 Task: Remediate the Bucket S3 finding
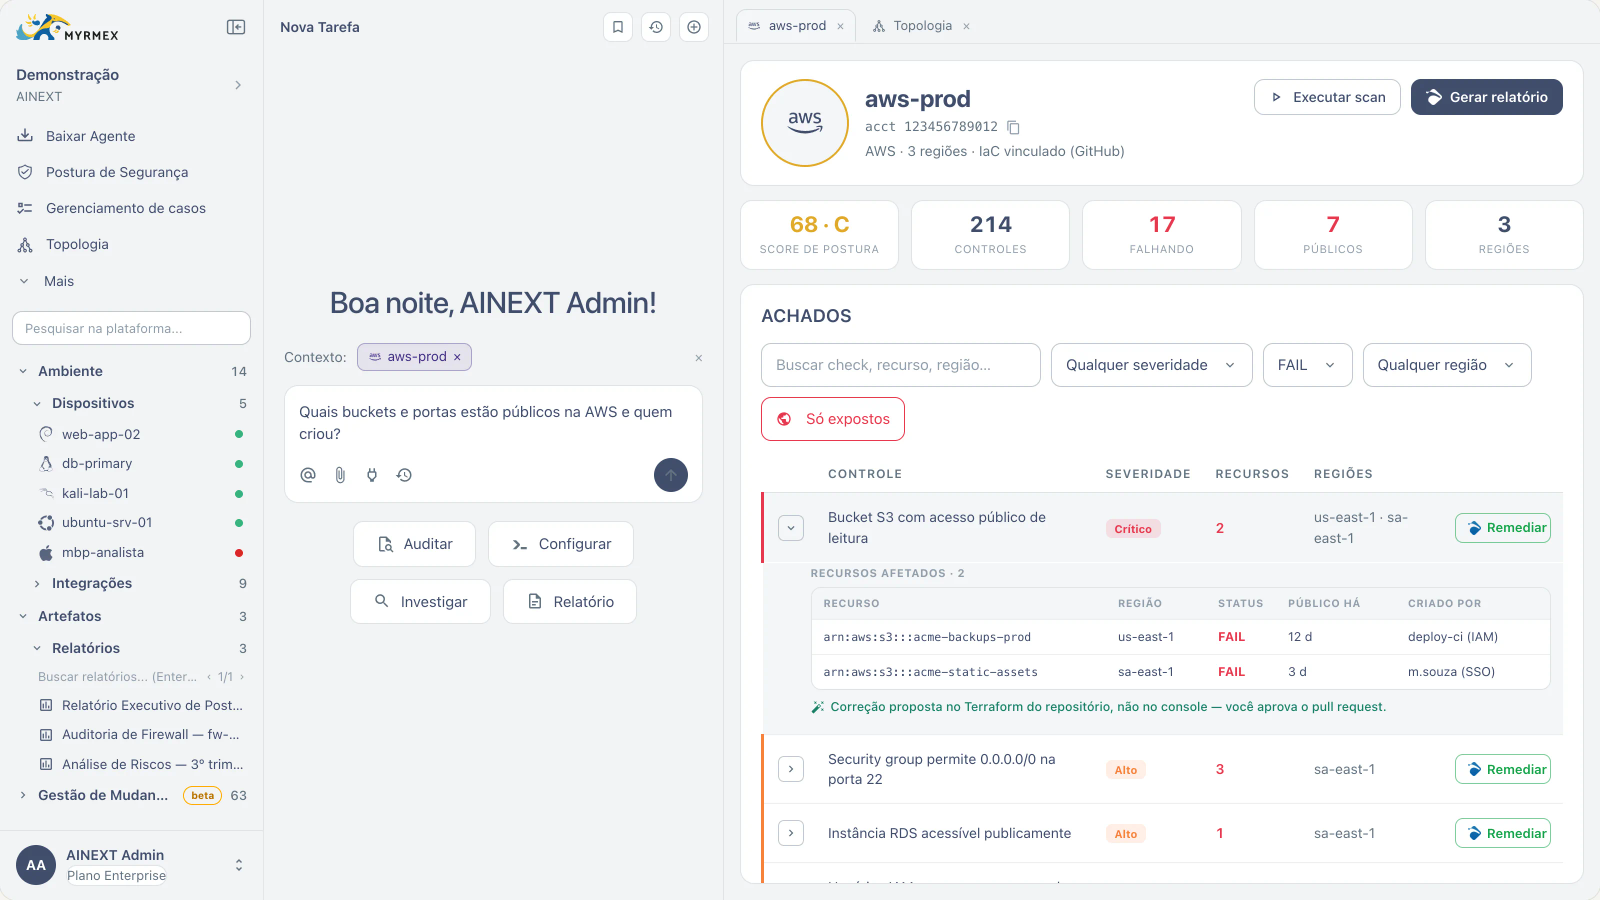(1503, 528)
